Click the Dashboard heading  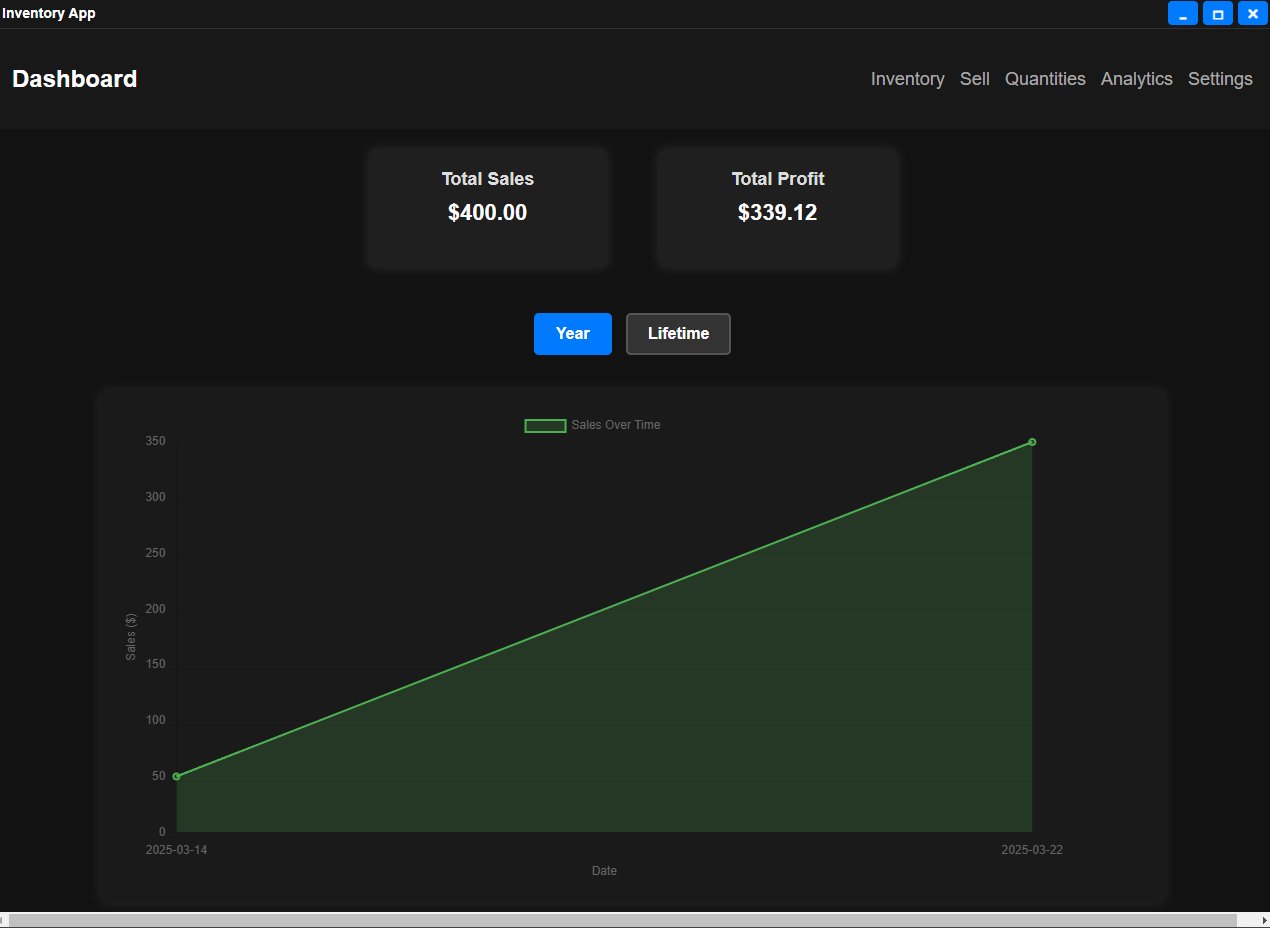click(74, 79)
